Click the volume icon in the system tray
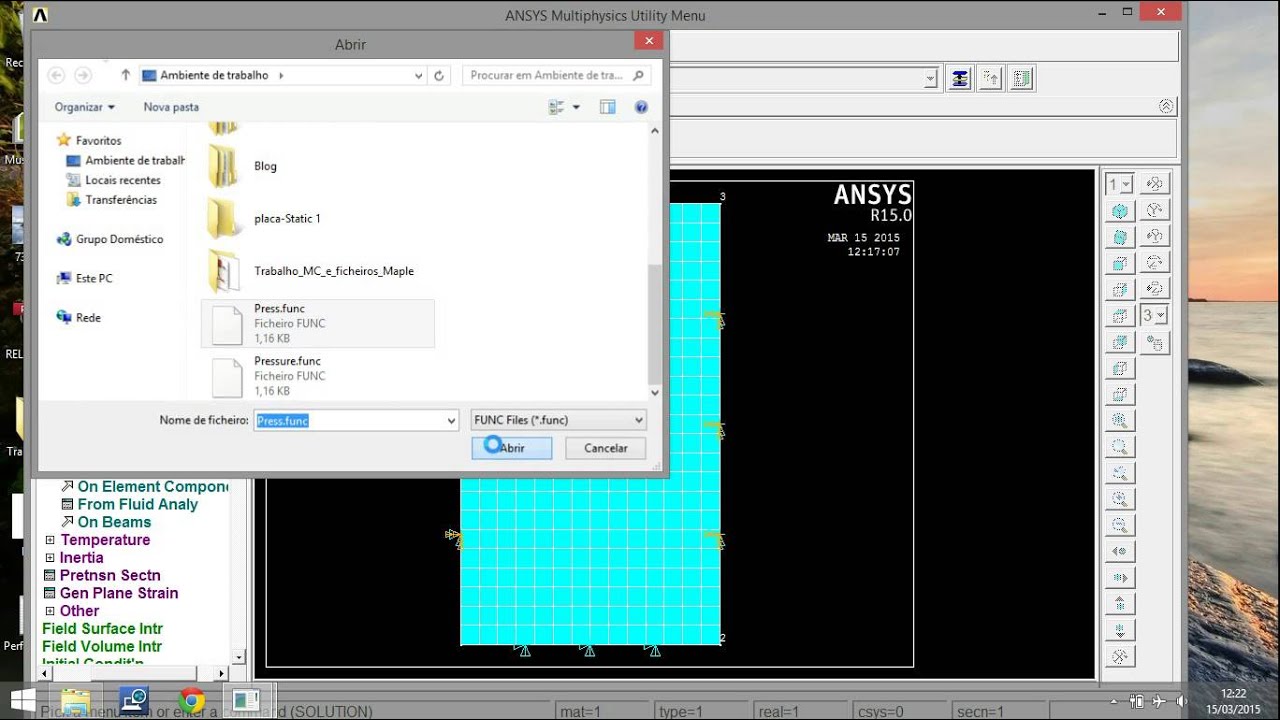 [x=1181, y=701]
